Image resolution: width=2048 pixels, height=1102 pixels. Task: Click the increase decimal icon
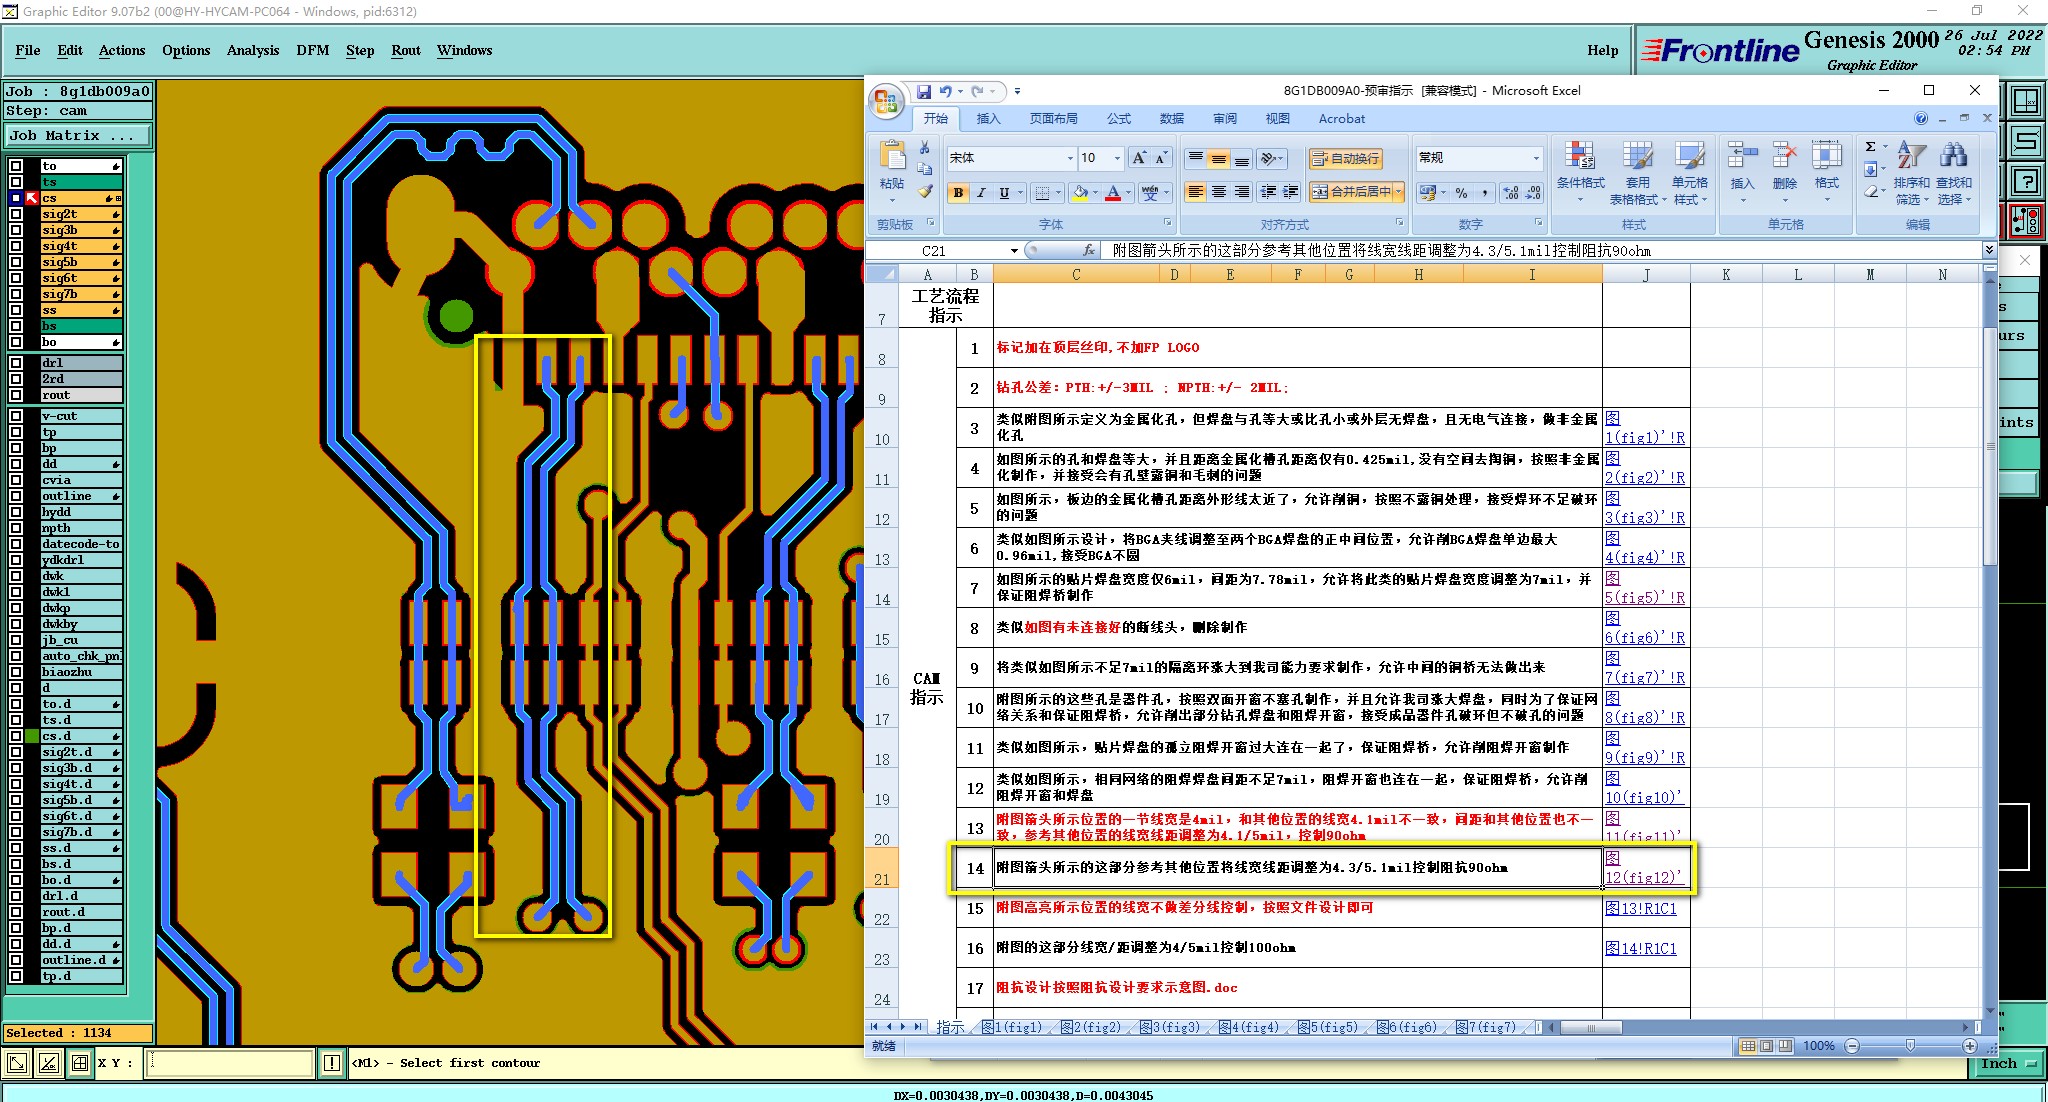(x=1510, y=192)
